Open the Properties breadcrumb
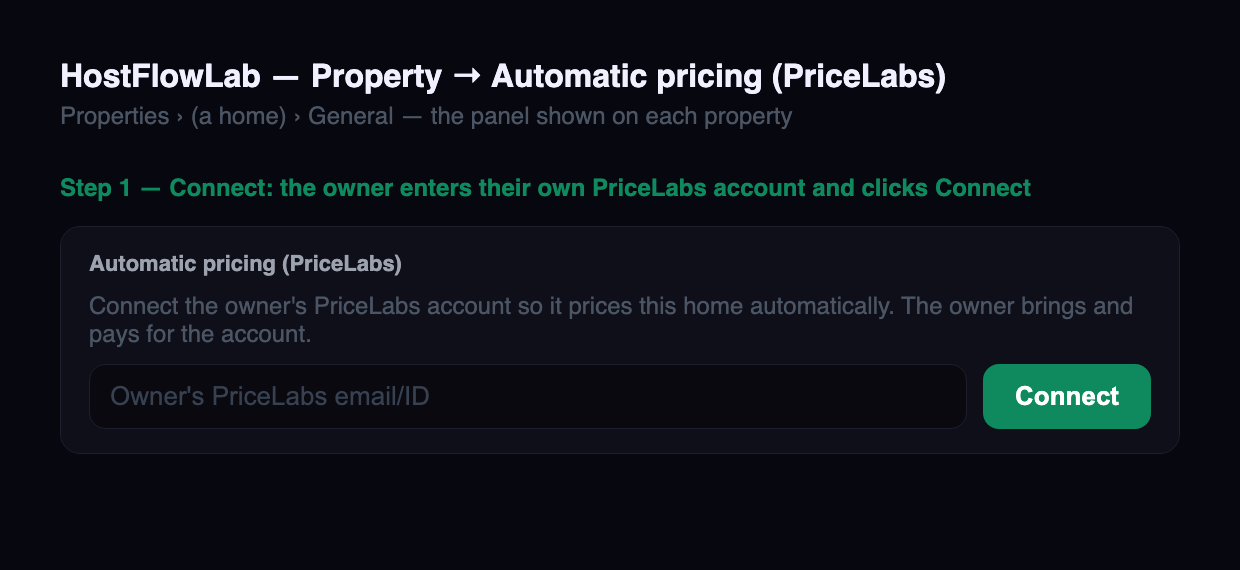The width and height of the screenshot is (1240, 570). pyautogui.click(x=115, y=116)
